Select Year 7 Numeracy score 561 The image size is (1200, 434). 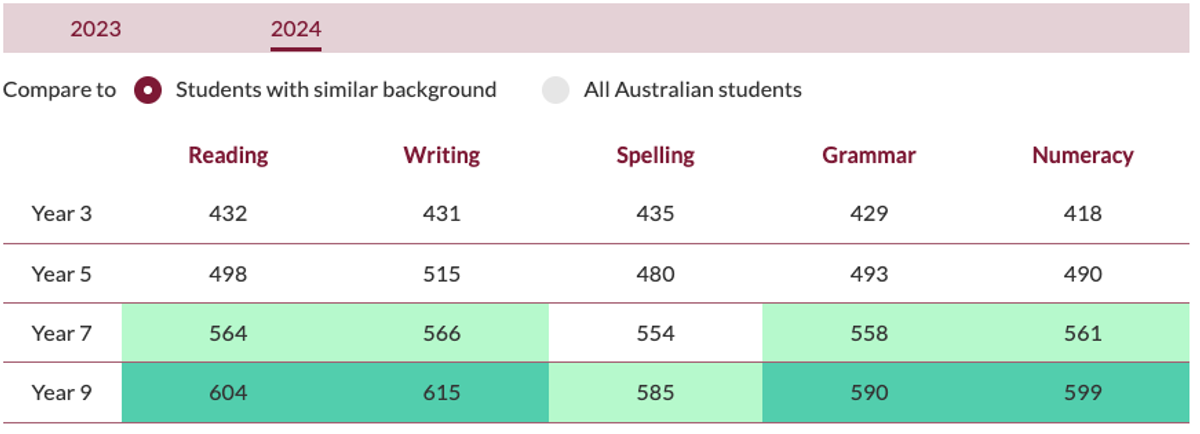[x=1083, y=333]
